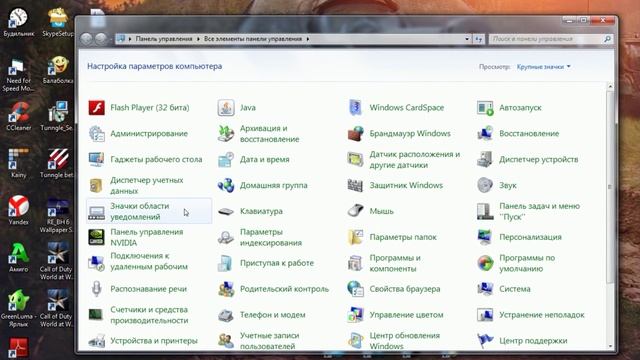Click the Forward navigation button

tap(101, 39)
